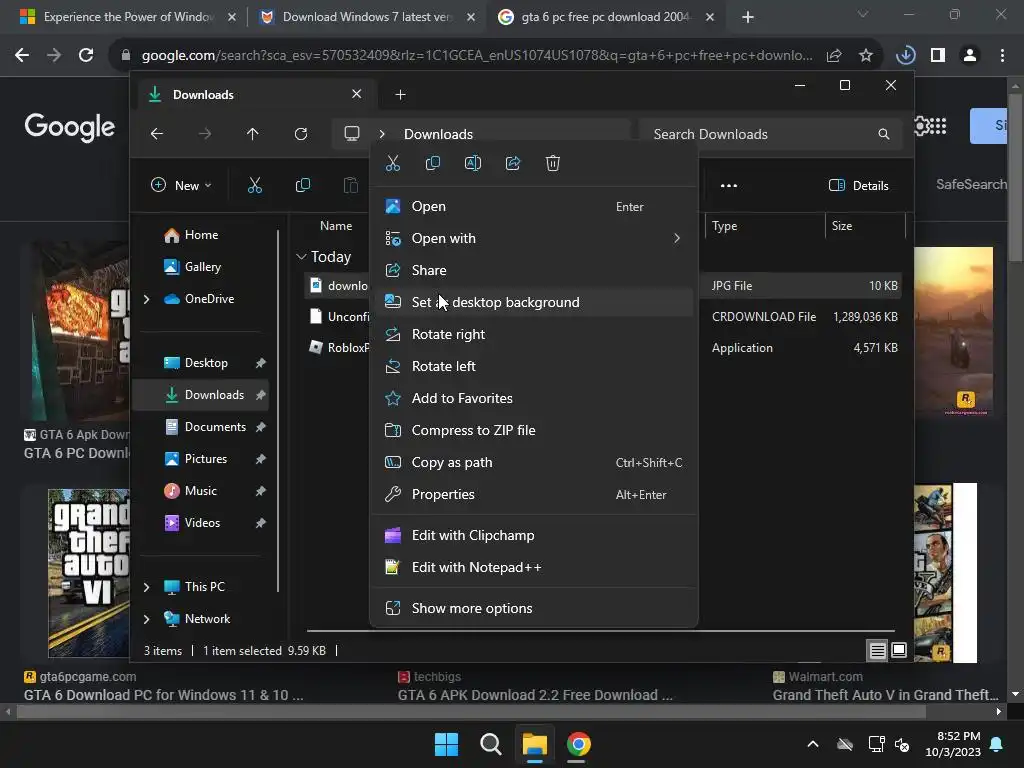Expand the This PC tree node

[x=146, y=587]
